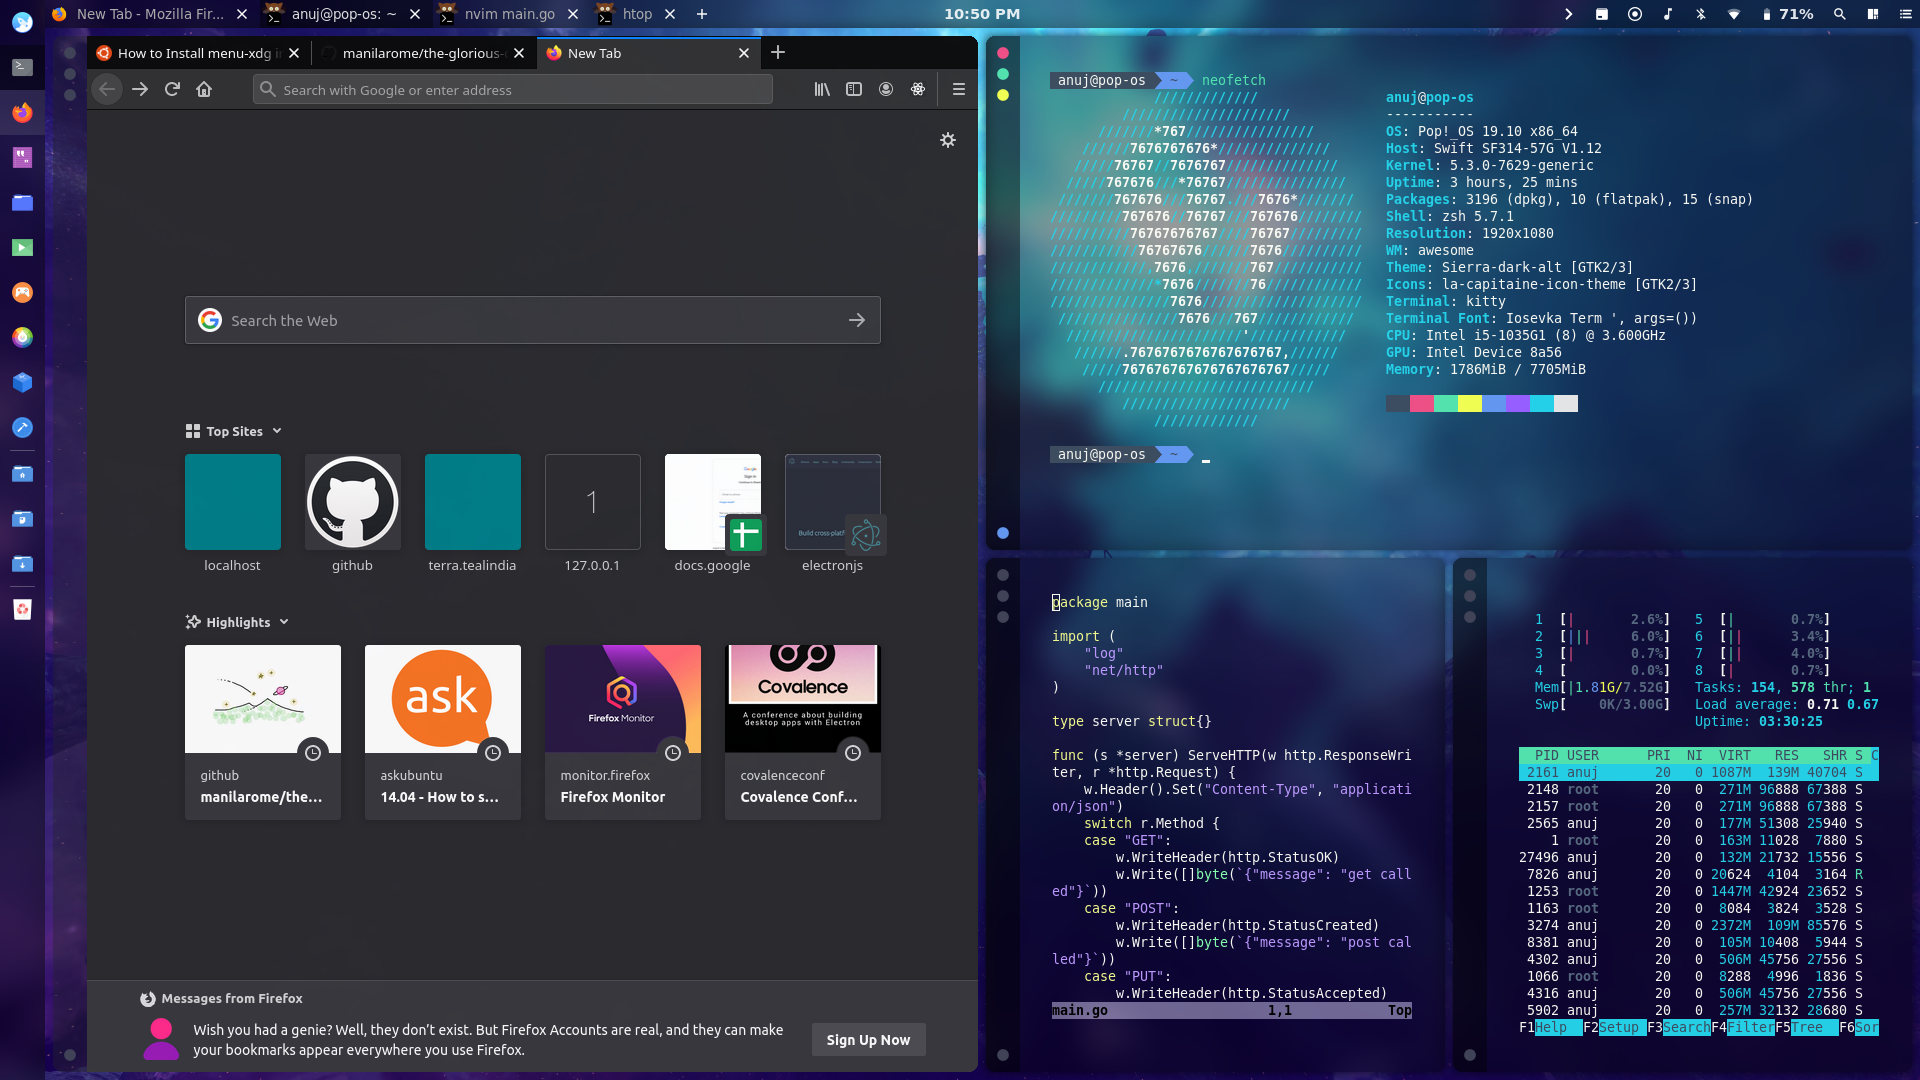The height and width of the screenshot is (1080, 1920).
Task: Expand the system tray chevron
Action: click(1568, 14)
